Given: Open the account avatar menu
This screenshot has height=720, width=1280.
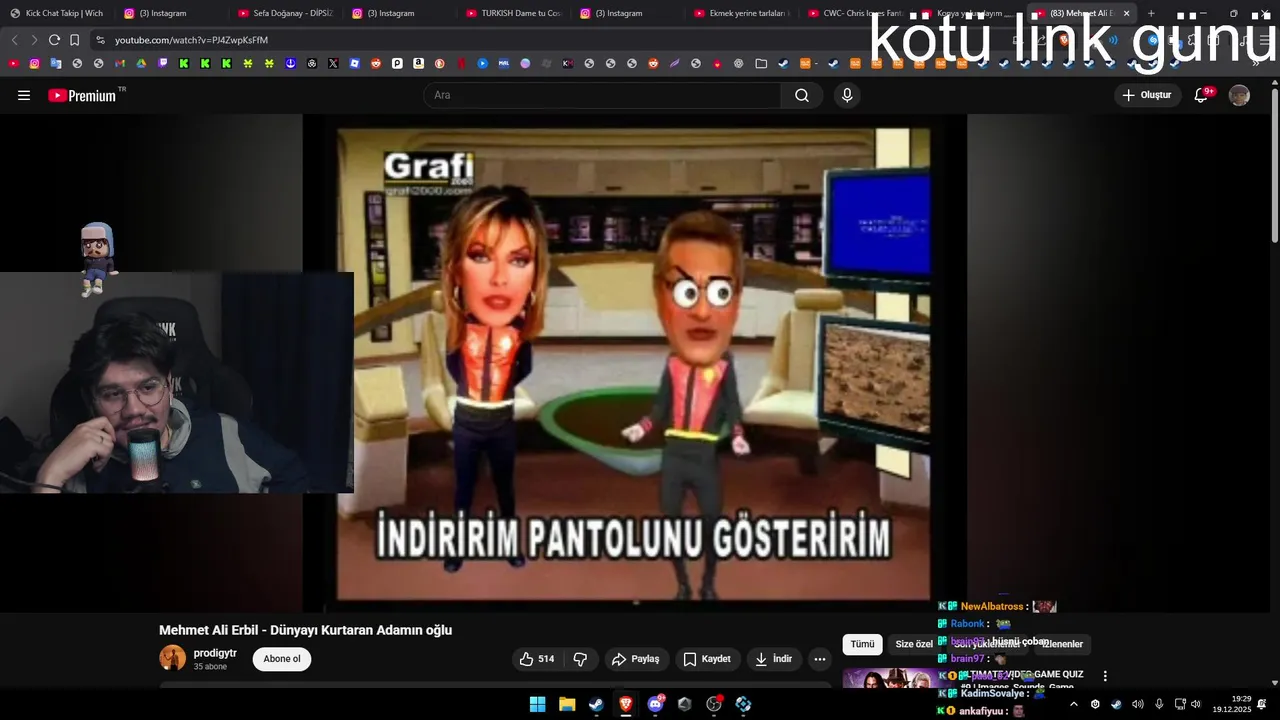Looking at the screenshot, I should pos(1239,95).
